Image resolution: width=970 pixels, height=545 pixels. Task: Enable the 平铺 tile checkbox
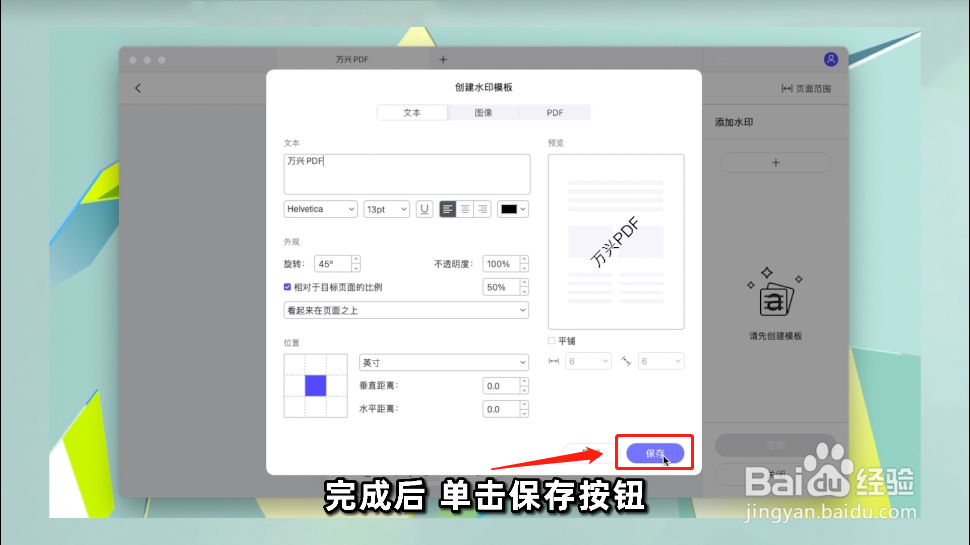click(x=552, y=341)
